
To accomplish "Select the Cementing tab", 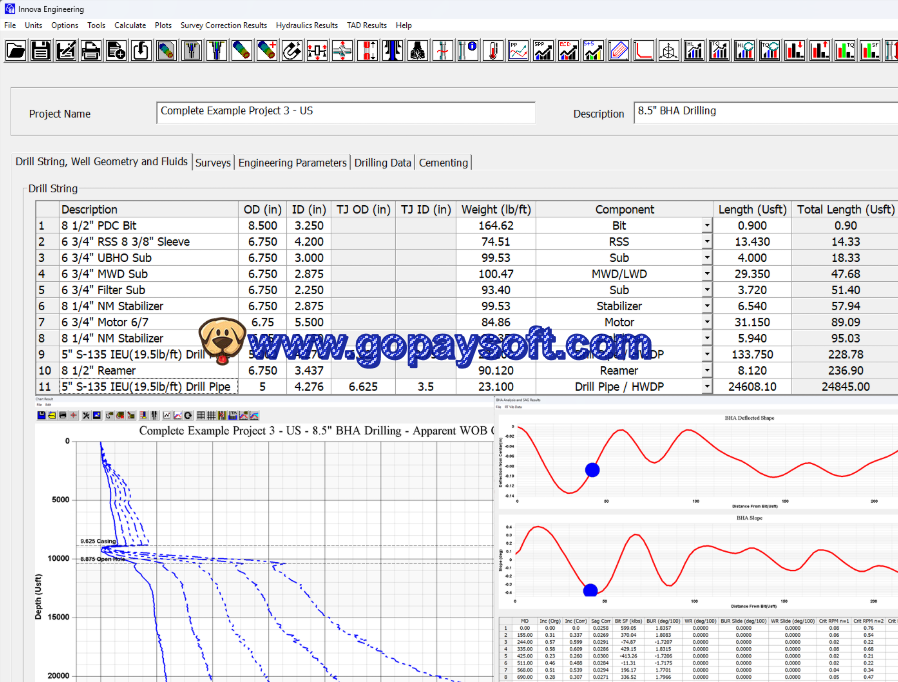I will pos(443,163).
